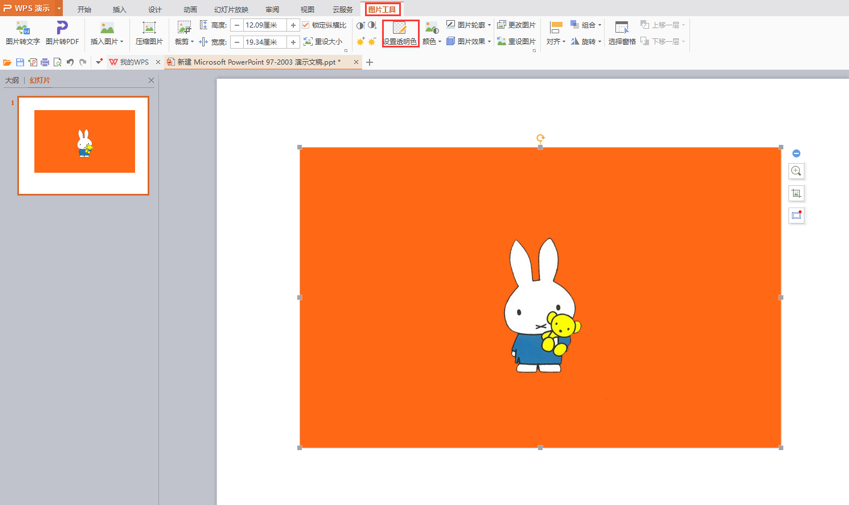Image resolution: width=849 pixels, height=505 pixels.
Task: Click the 宽度 width field showing 19.34厘米
Action: tap(265, 42)
